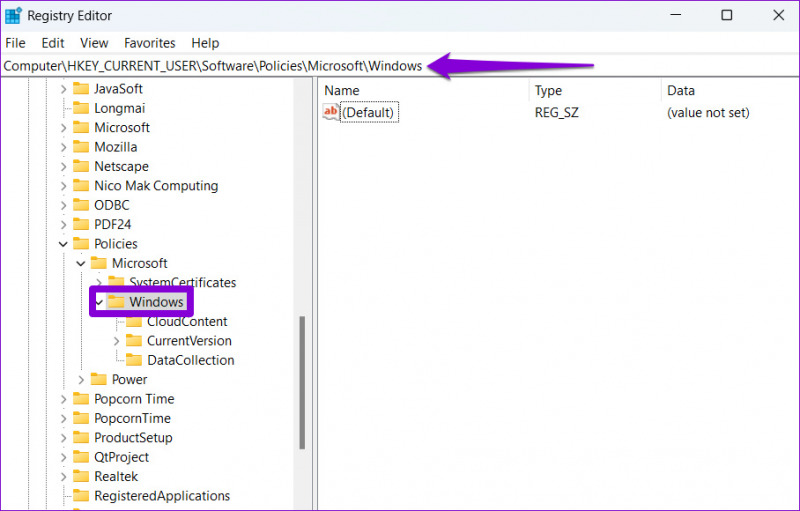Expand the ODBC key
Screen dimensions: 800x511
pos(63,206)
